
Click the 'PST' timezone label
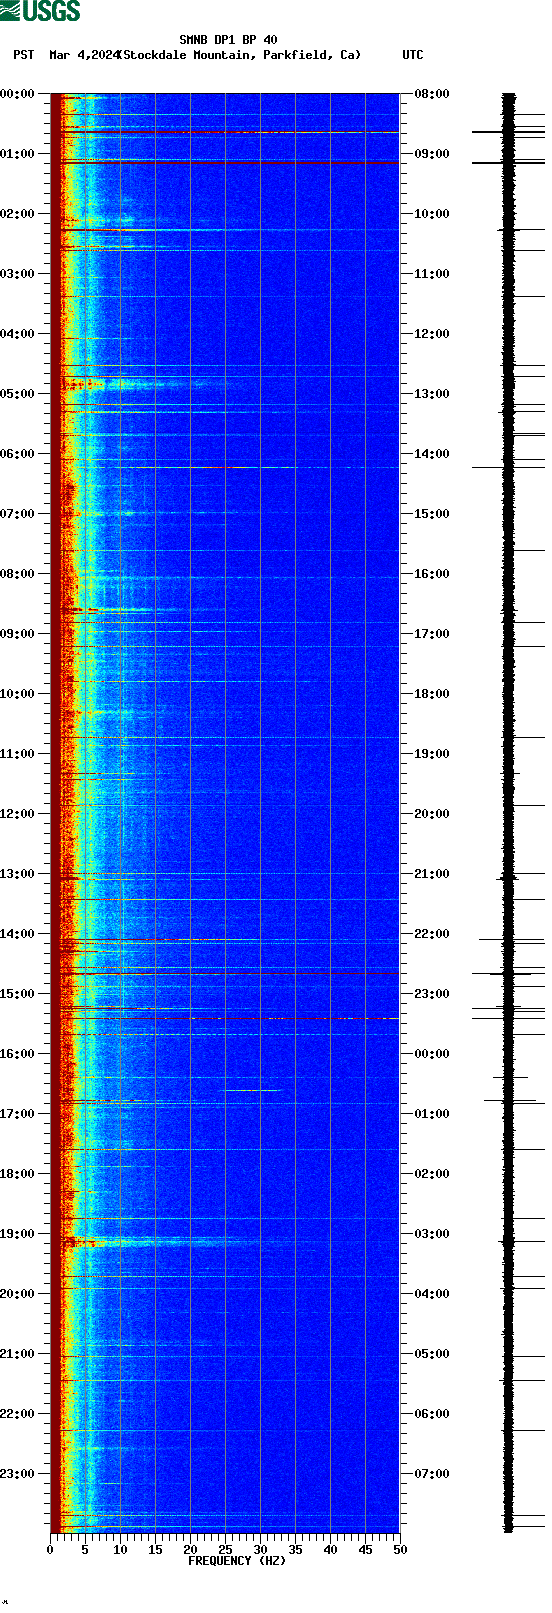point(24,55)
